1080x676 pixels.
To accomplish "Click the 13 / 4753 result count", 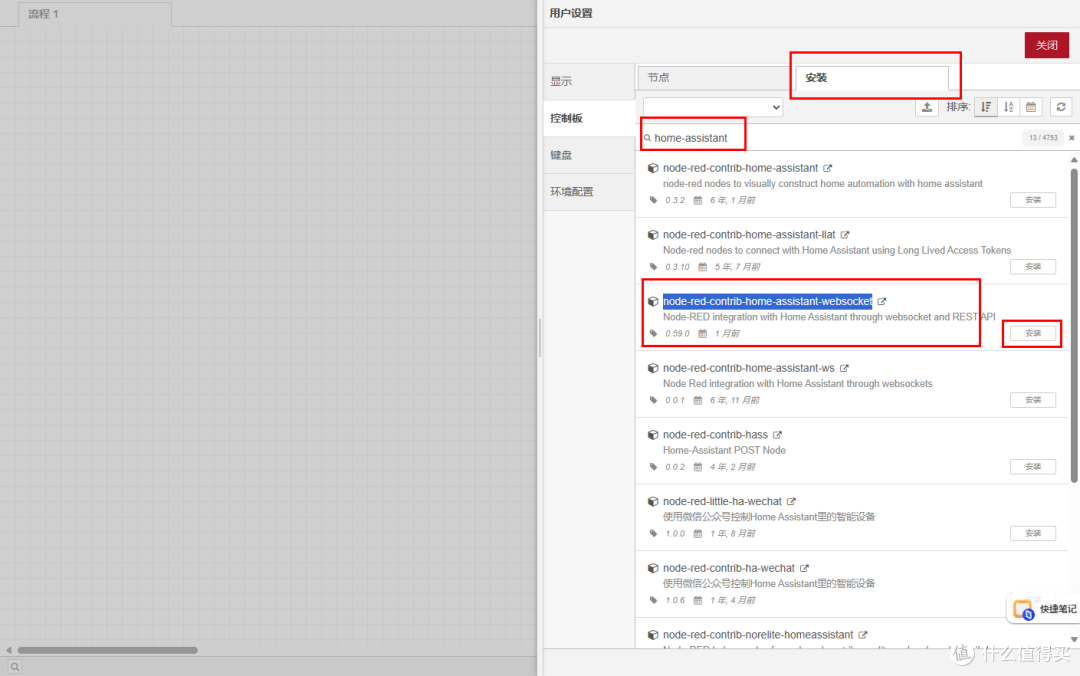I will (x=1043, y=138).
